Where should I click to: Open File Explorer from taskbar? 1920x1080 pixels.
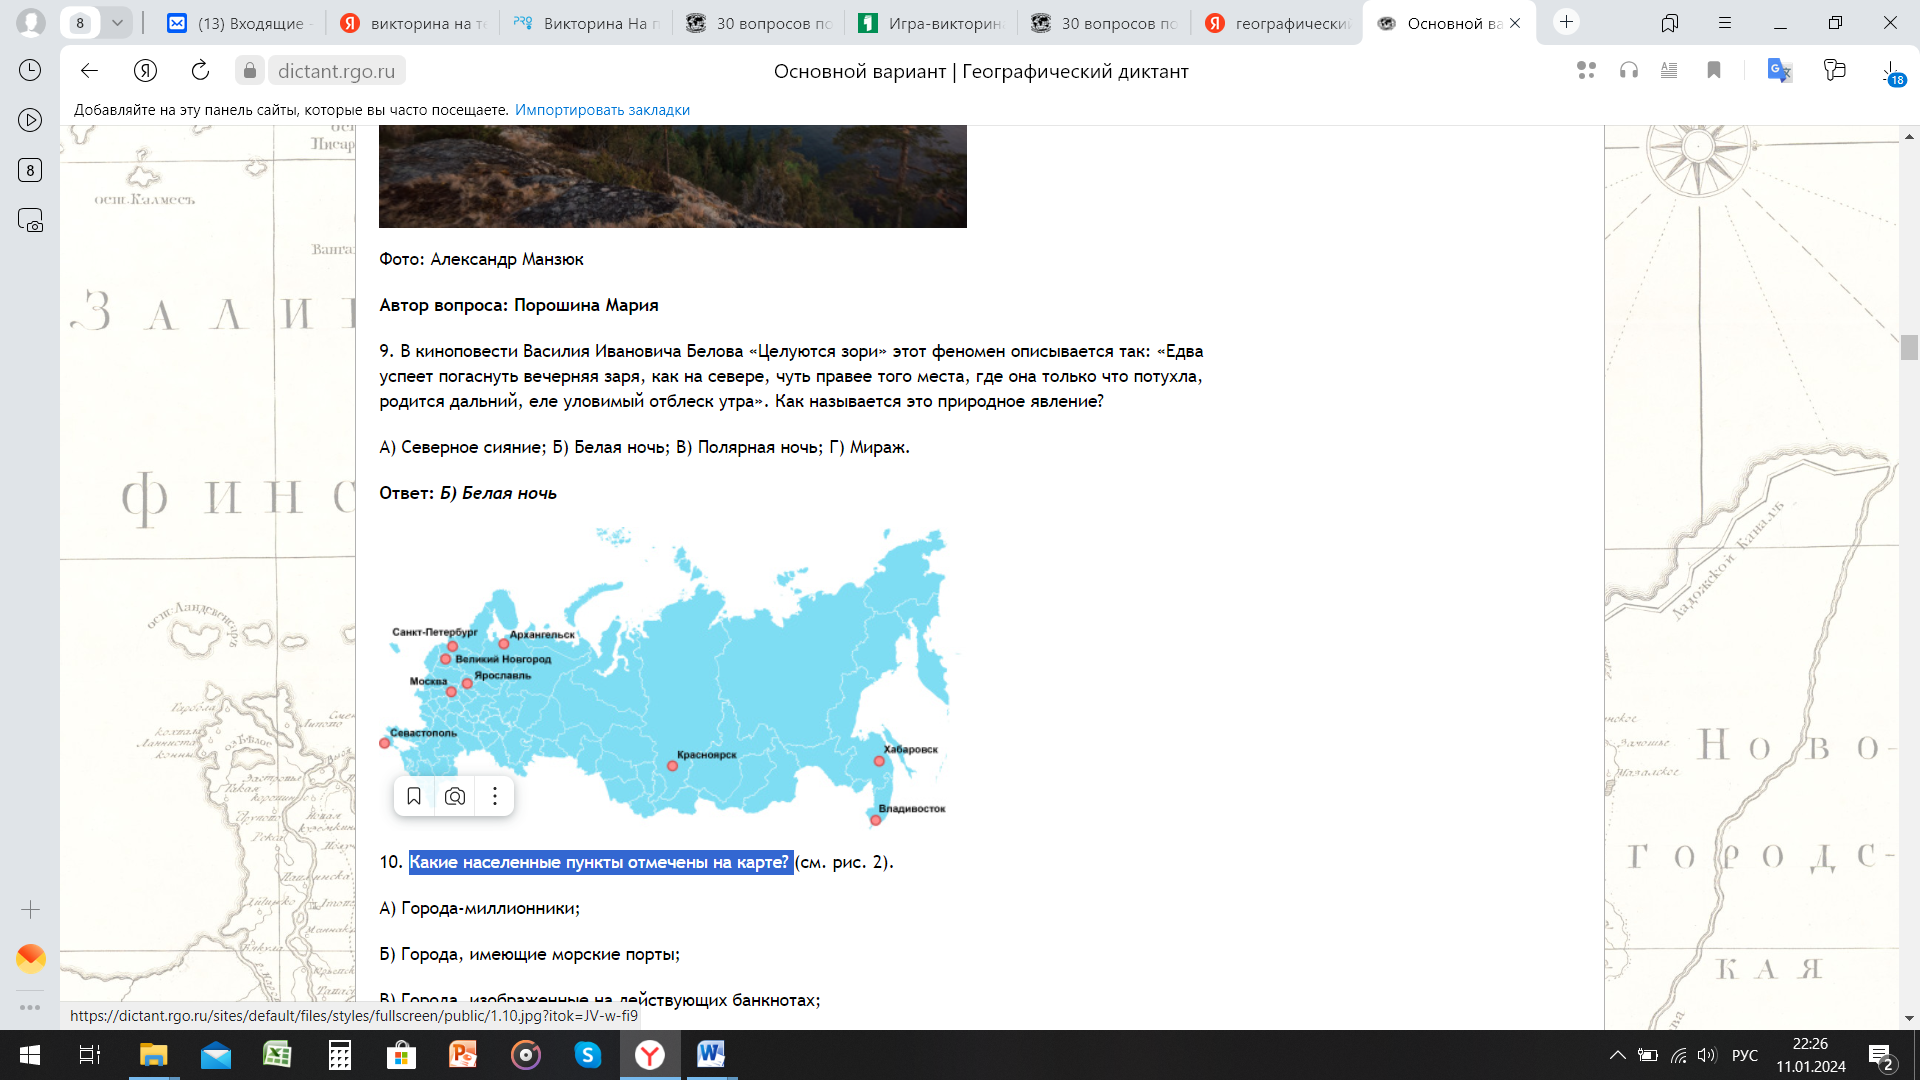(x=153, y=1055)
